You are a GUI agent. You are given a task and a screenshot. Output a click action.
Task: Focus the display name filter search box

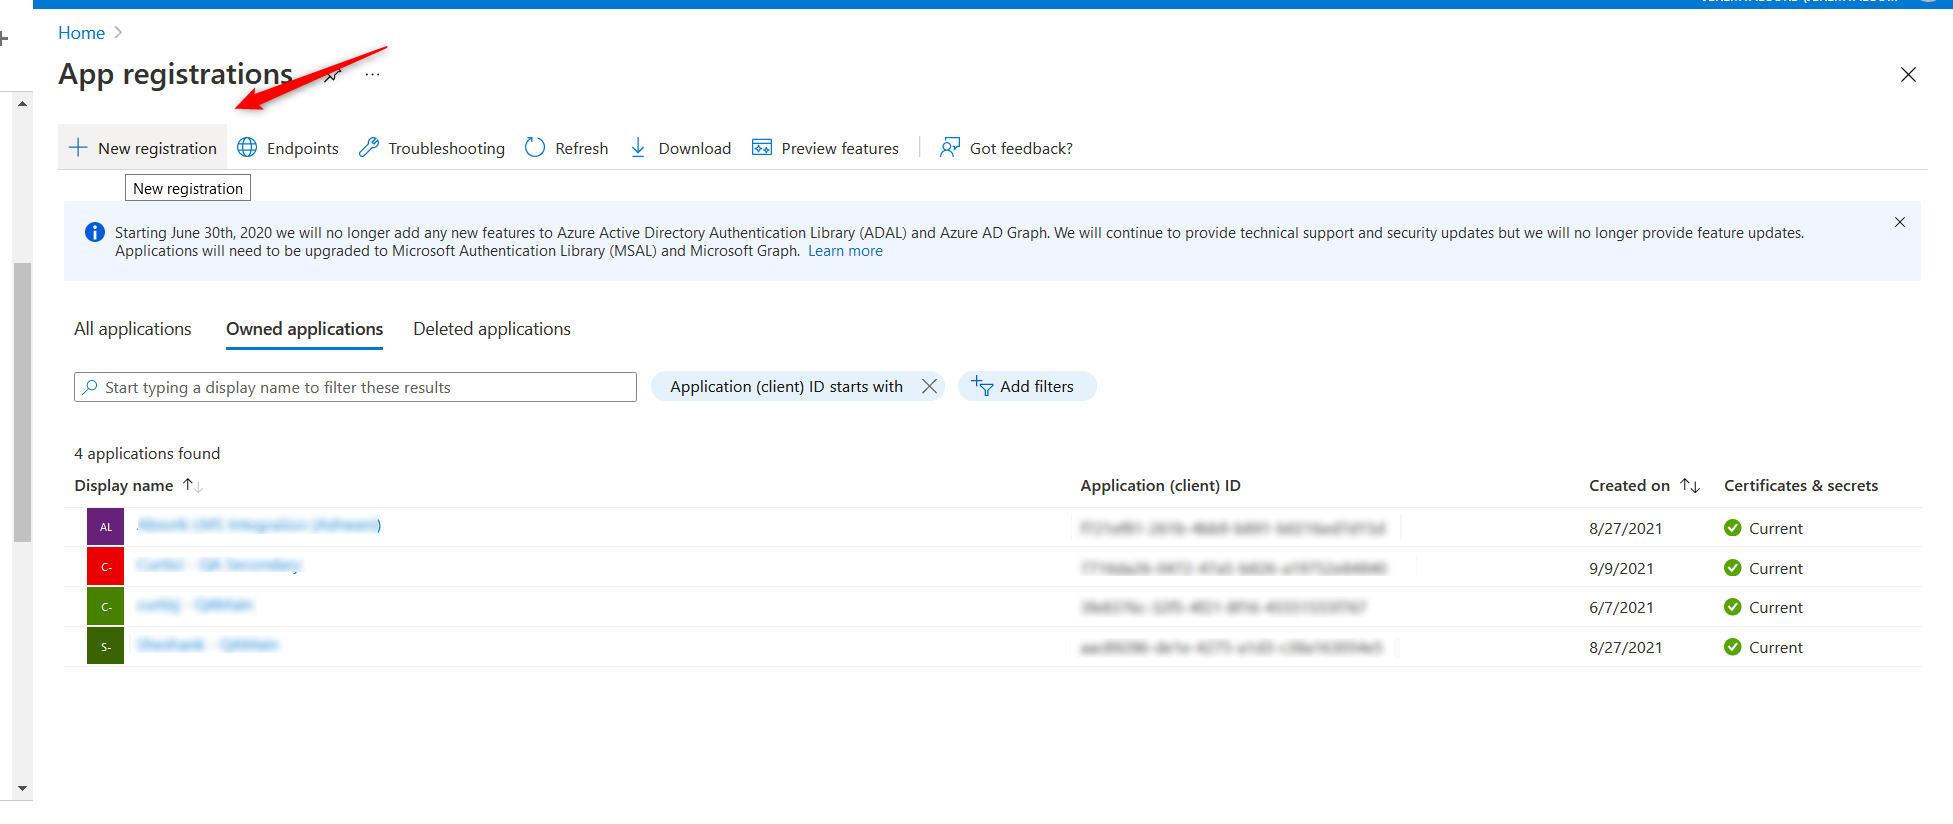(x=355, y=387)
